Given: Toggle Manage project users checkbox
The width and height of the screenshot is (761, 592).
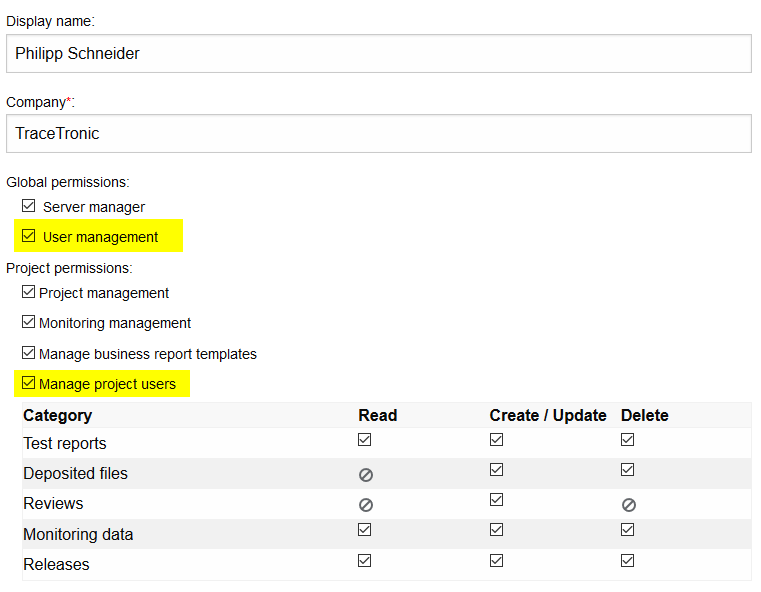Looking at the screenshot, I should pyautogui.click(x=29, y=383).
